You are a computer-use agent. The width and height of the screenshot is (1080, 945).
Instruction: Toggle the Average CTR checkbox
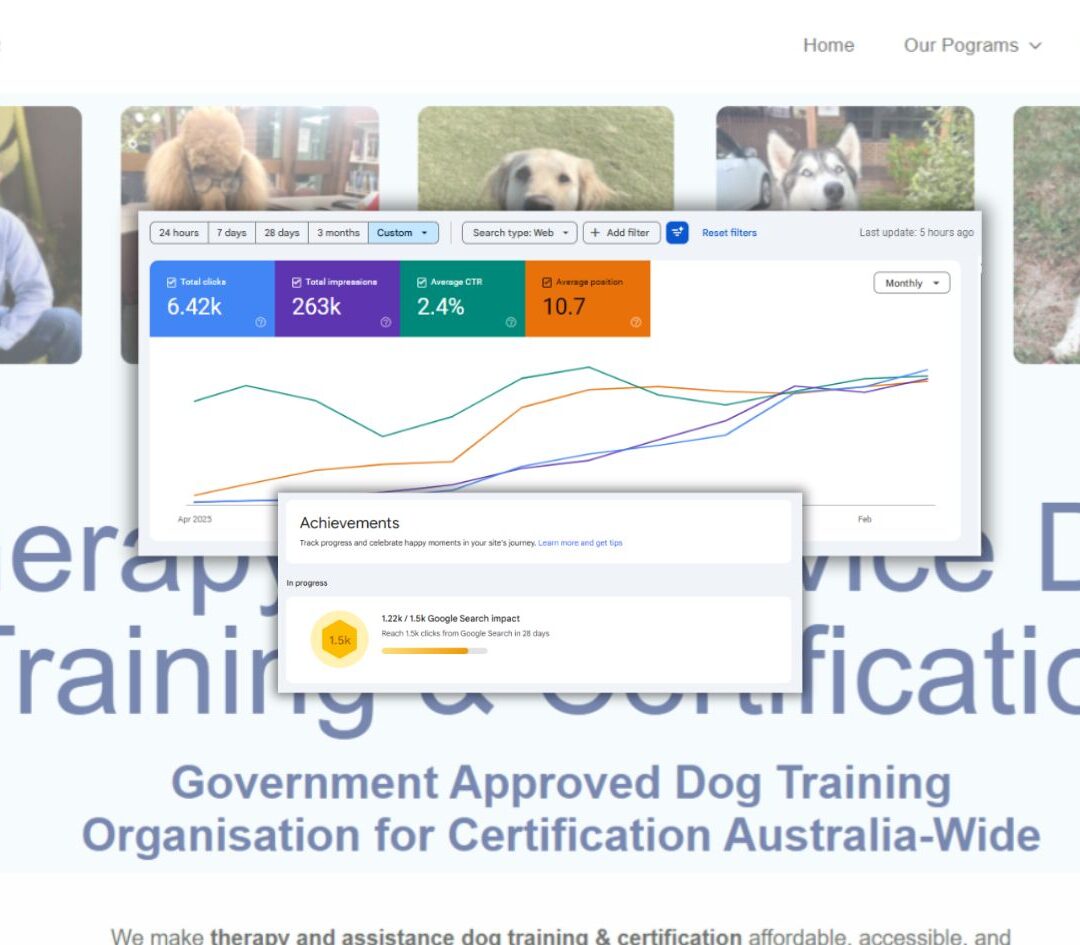tap(422, 282)
